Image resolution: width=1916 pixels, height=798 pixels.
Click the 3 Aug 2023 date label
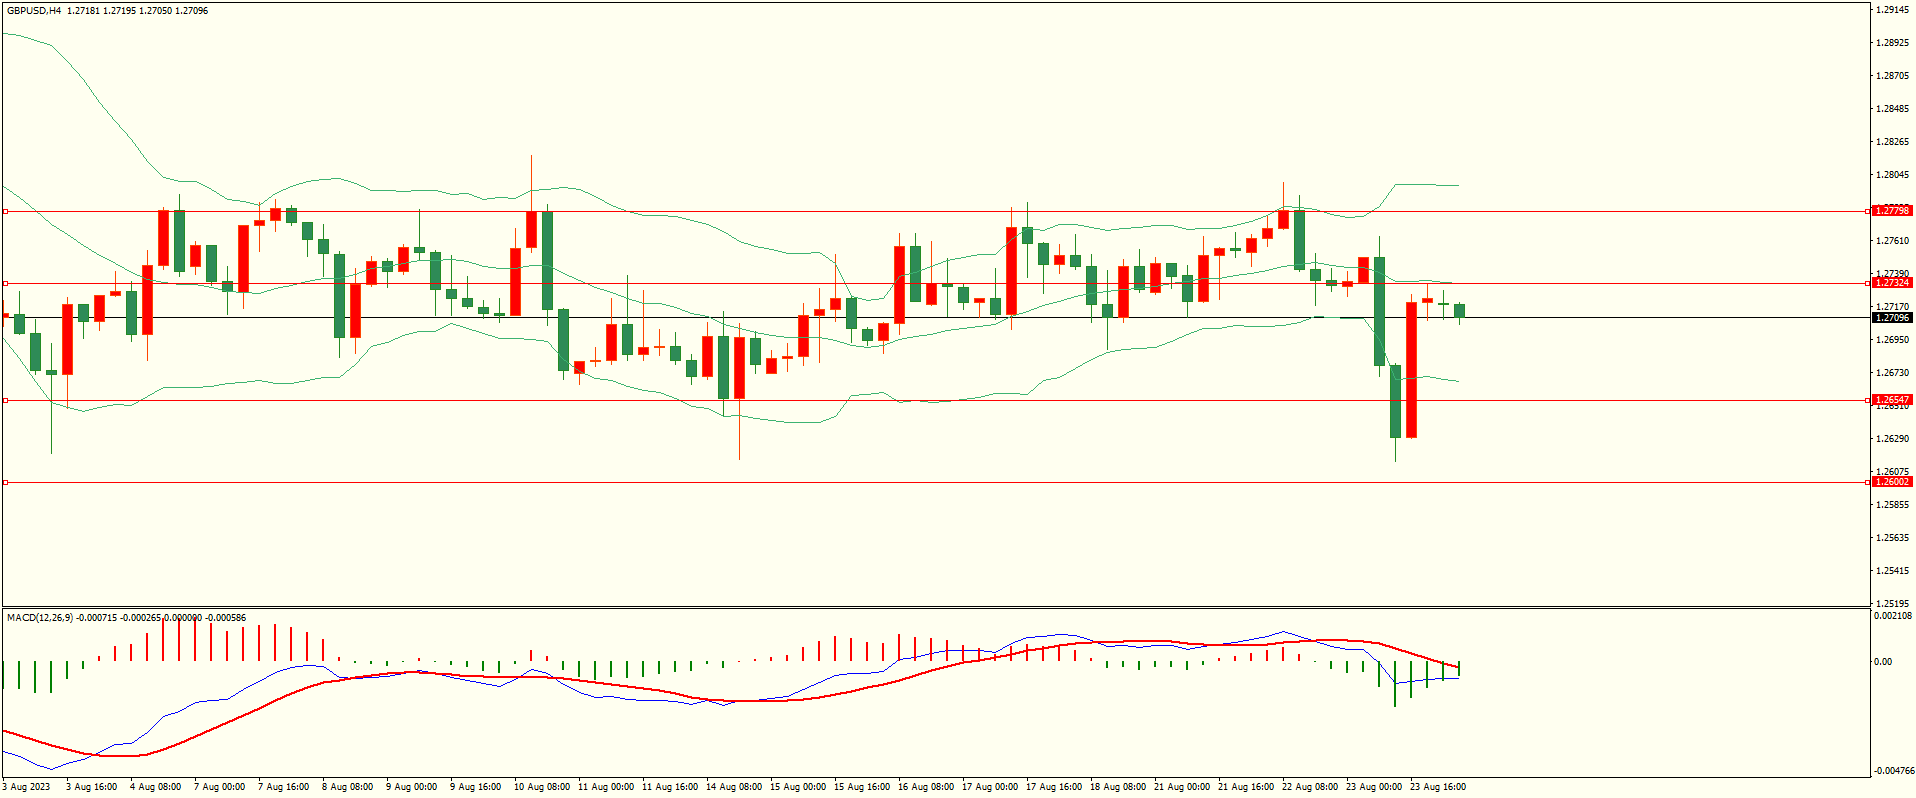coord(26,787)
